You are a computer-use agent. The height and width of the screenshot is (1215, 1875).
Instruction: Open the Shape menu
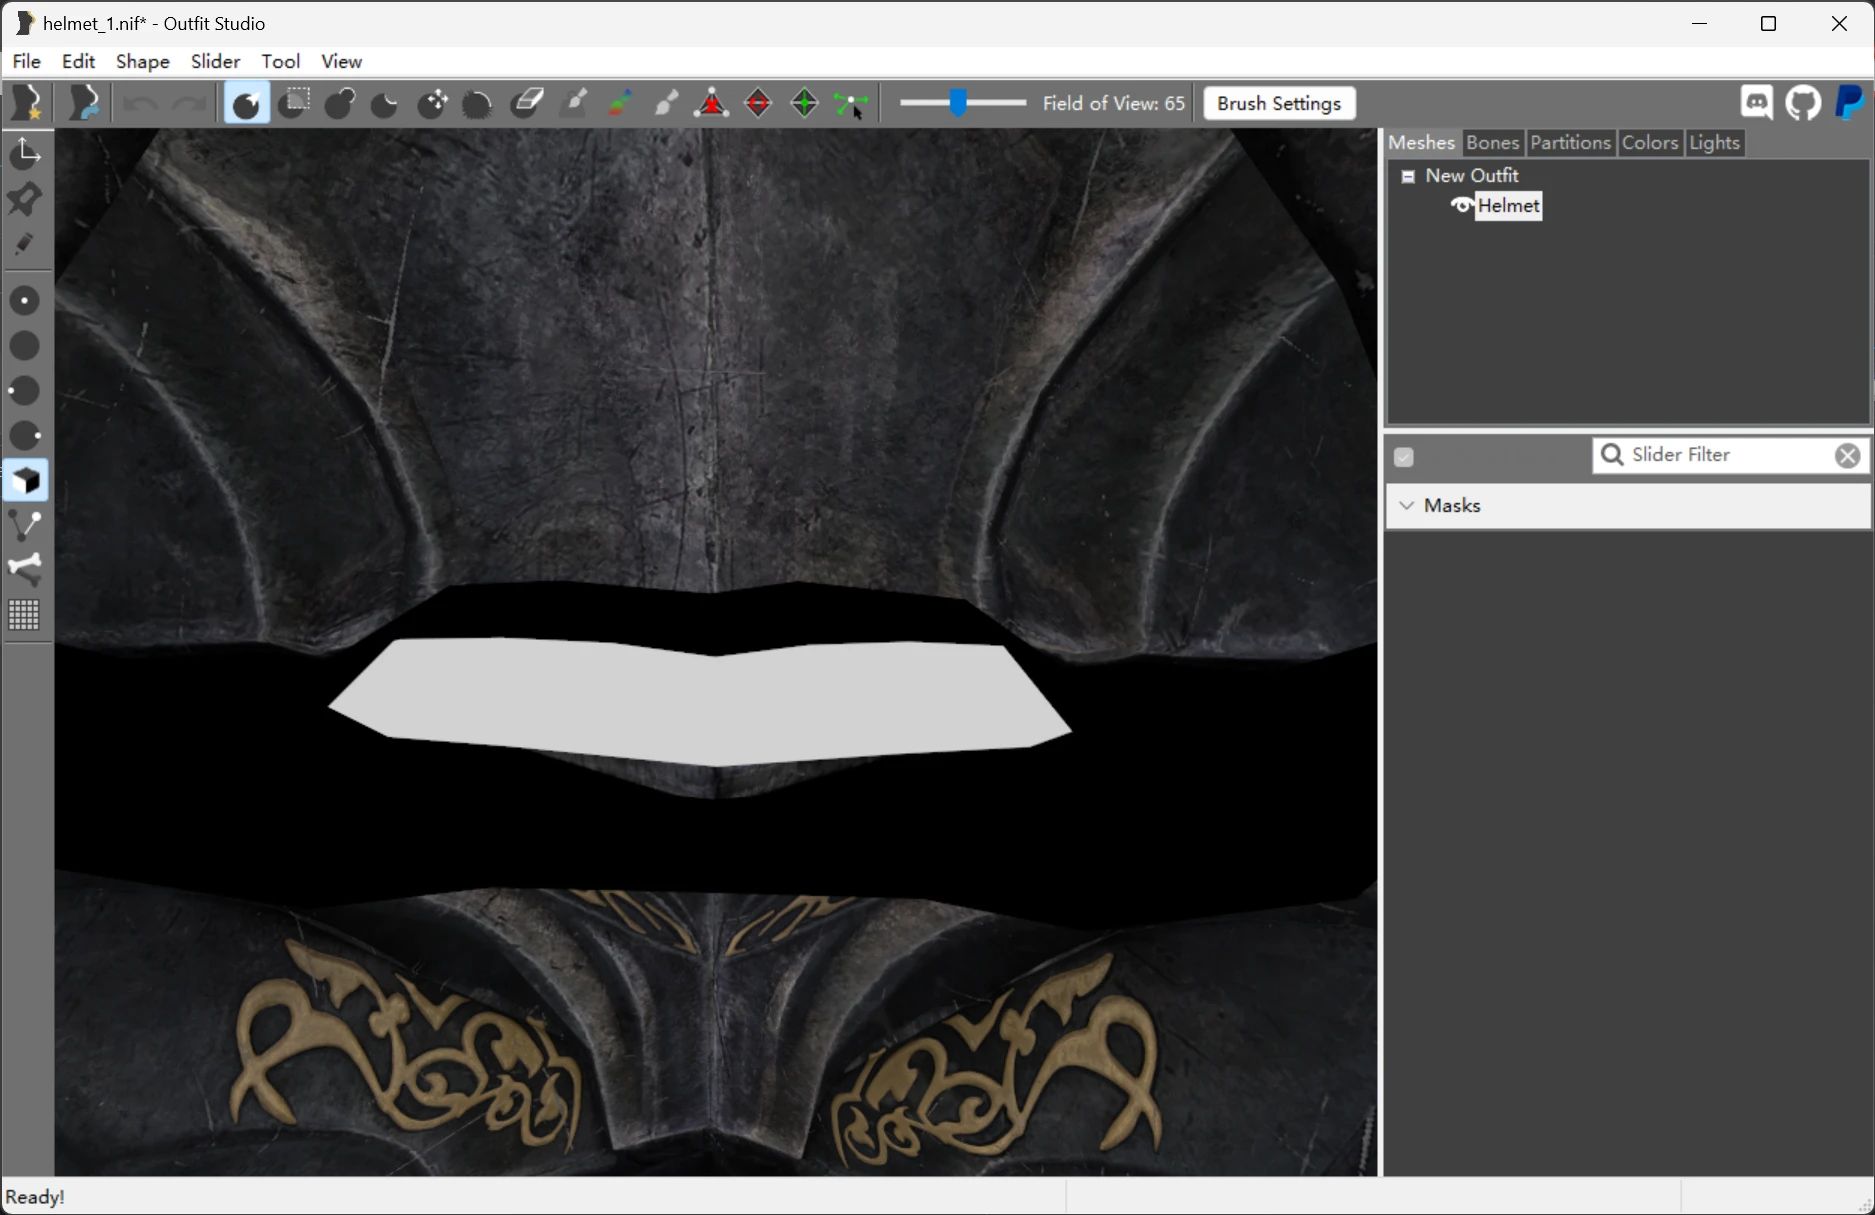coord(142,61)
